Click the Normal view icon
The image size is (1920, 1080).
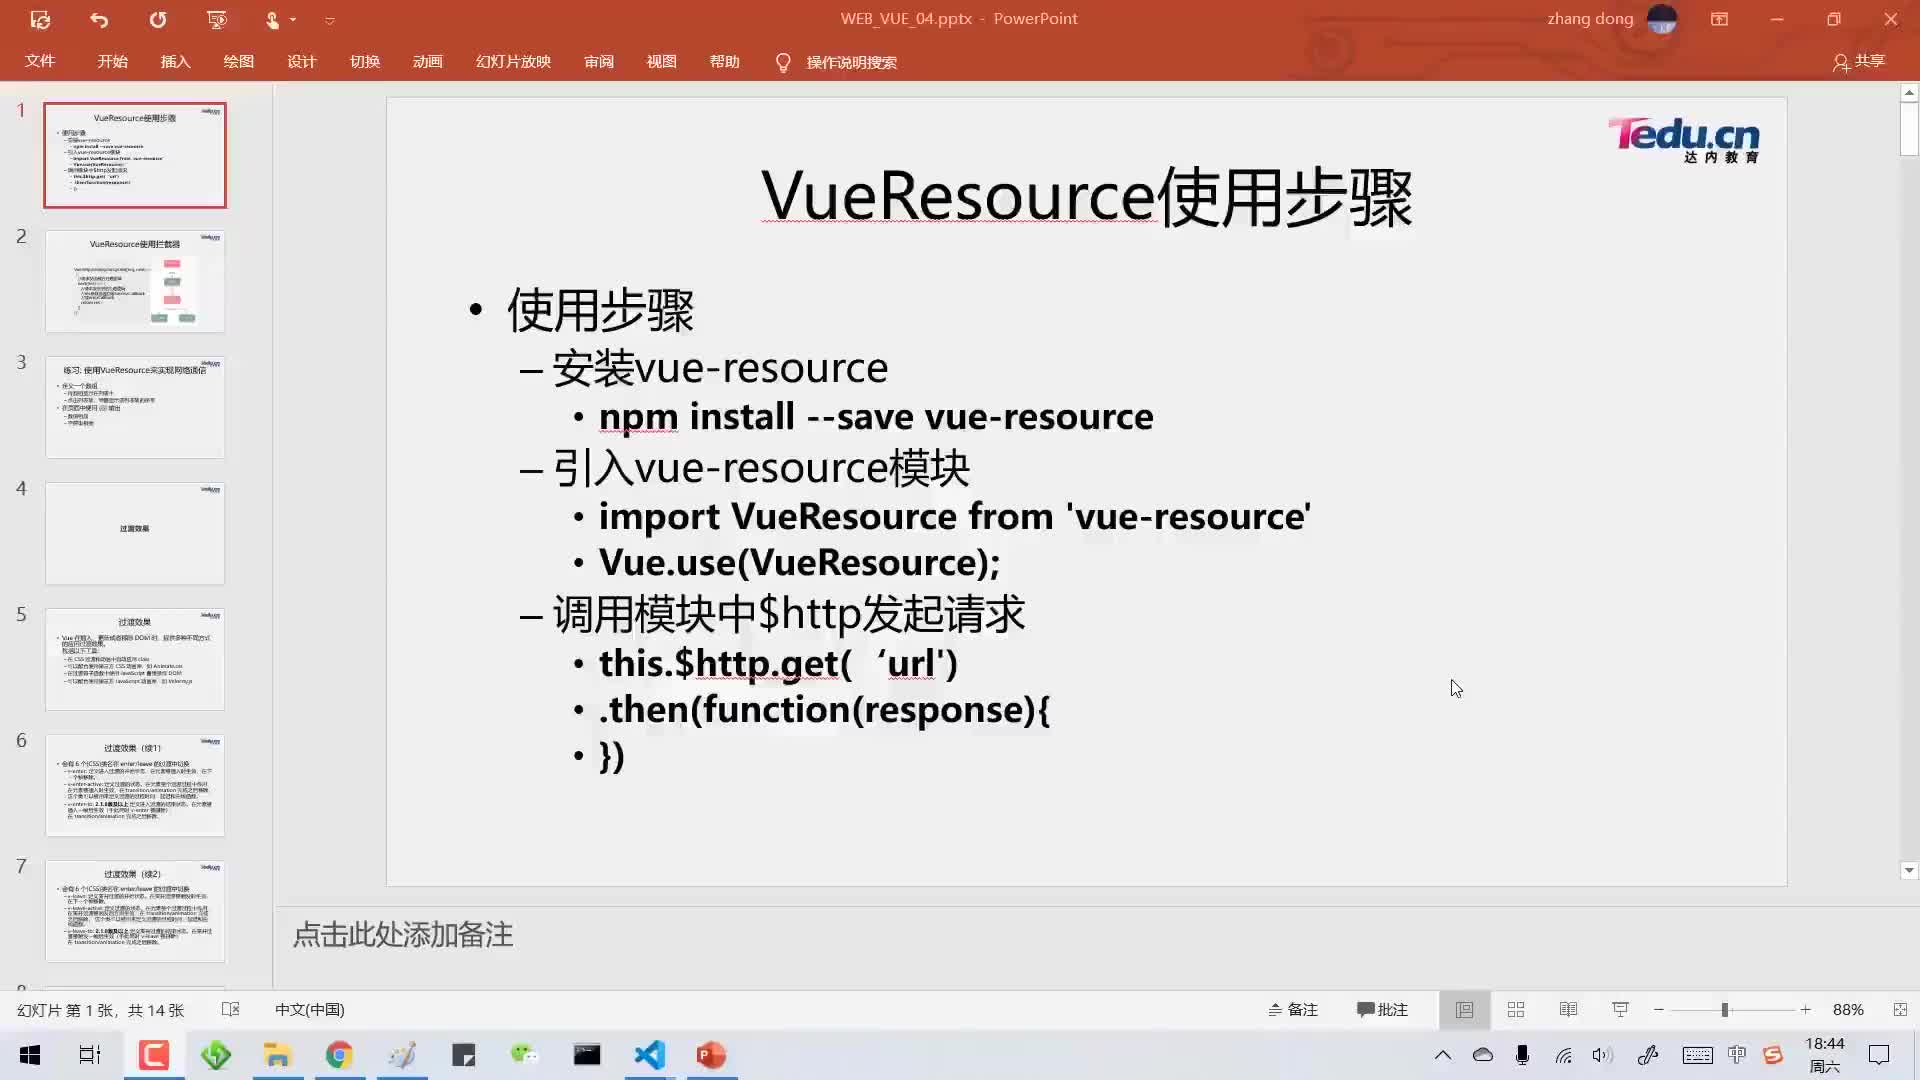point(1462,1009)
